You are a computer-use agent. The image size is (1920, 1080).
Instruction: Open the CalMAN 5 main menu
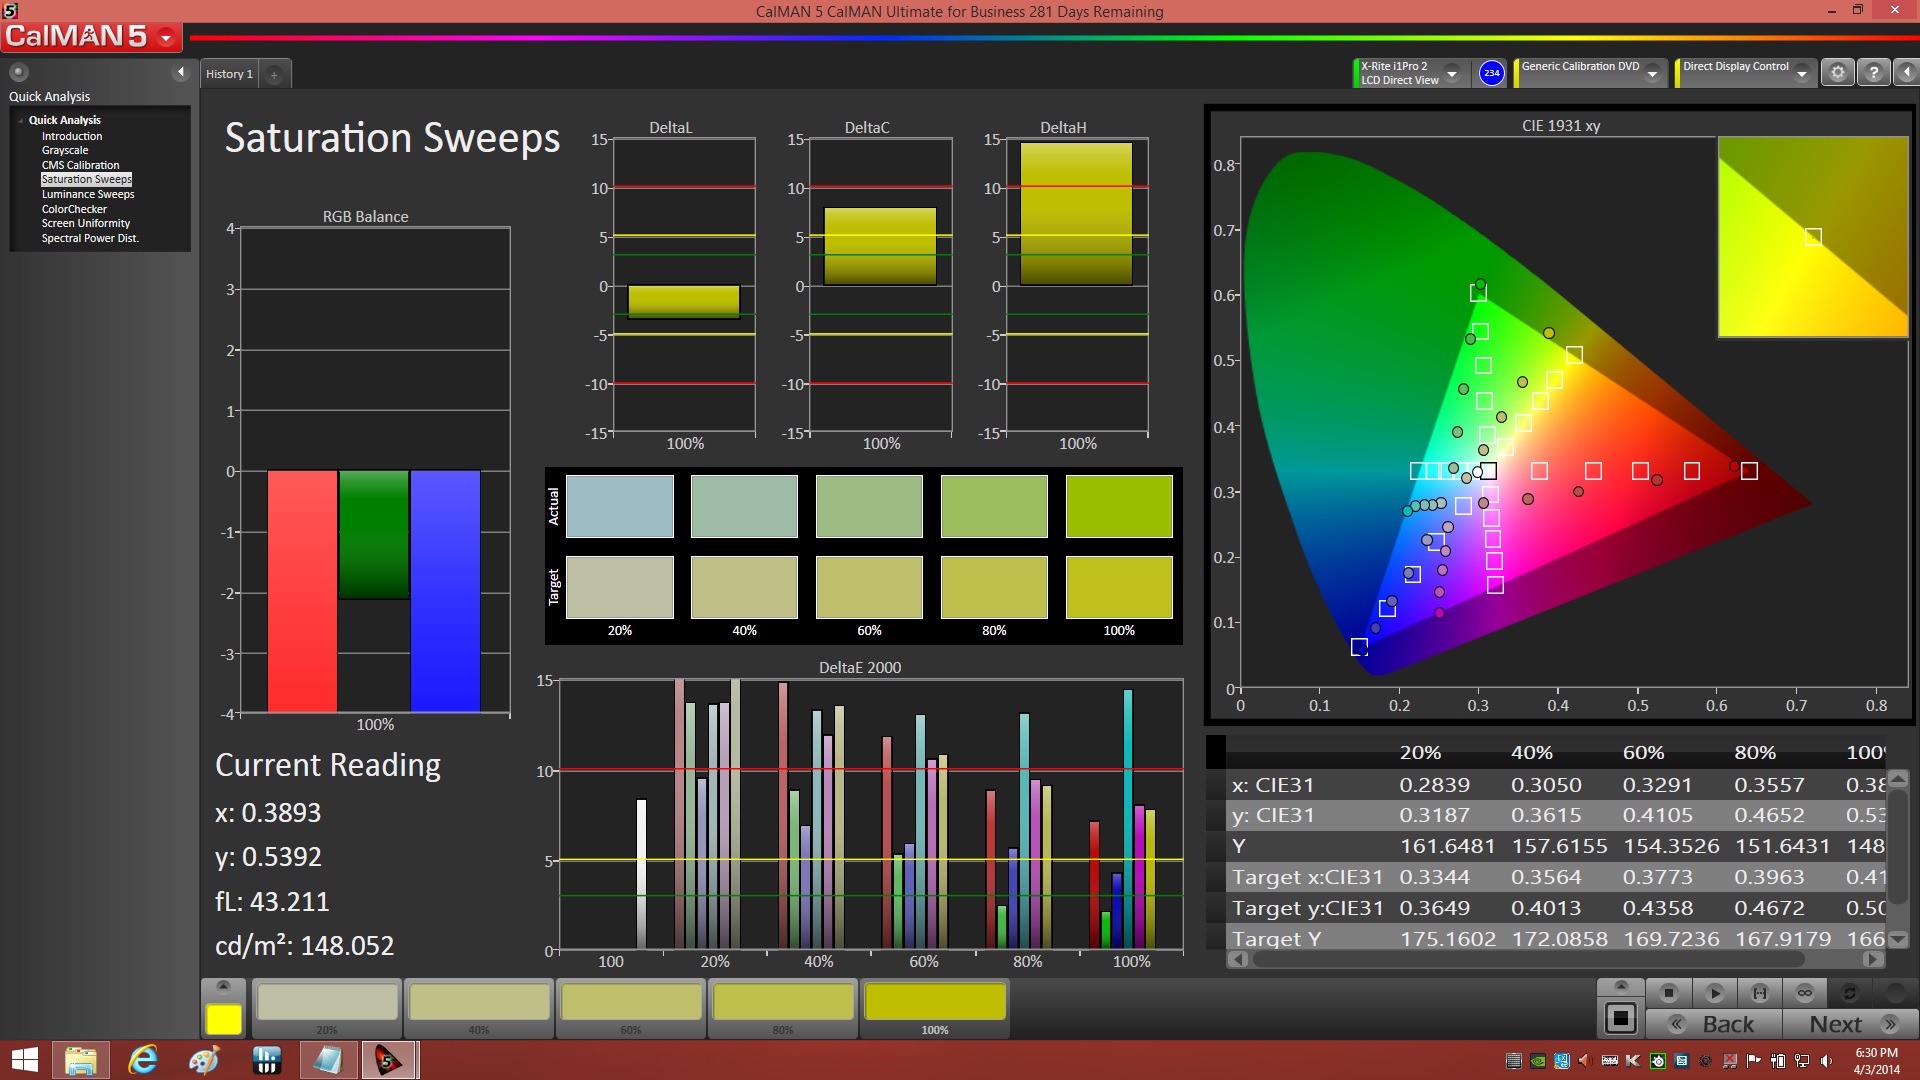[x=166, y=38]
